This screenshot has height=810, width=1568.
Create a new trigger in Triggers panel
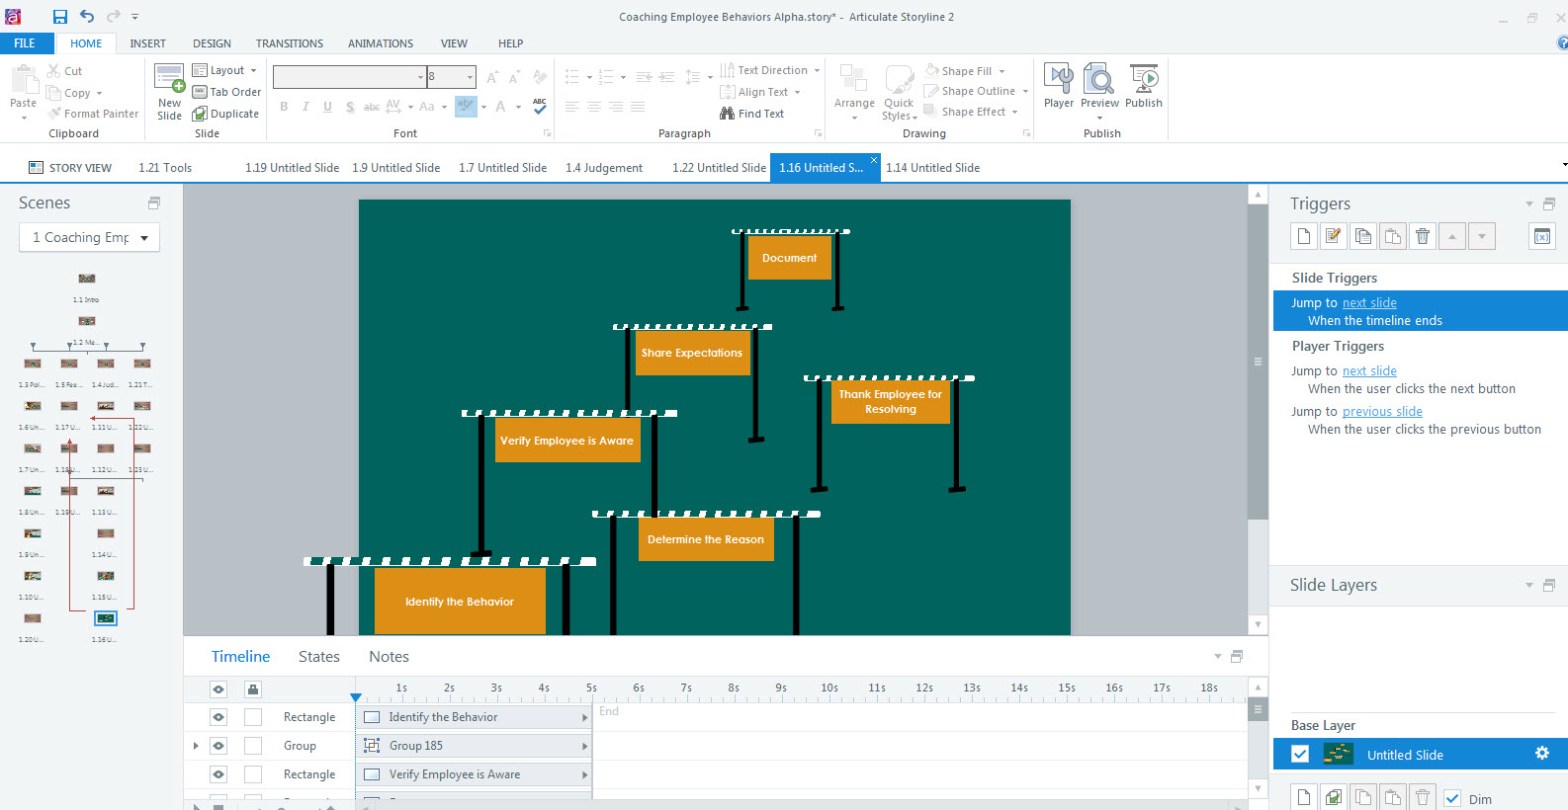[1302, 237]
